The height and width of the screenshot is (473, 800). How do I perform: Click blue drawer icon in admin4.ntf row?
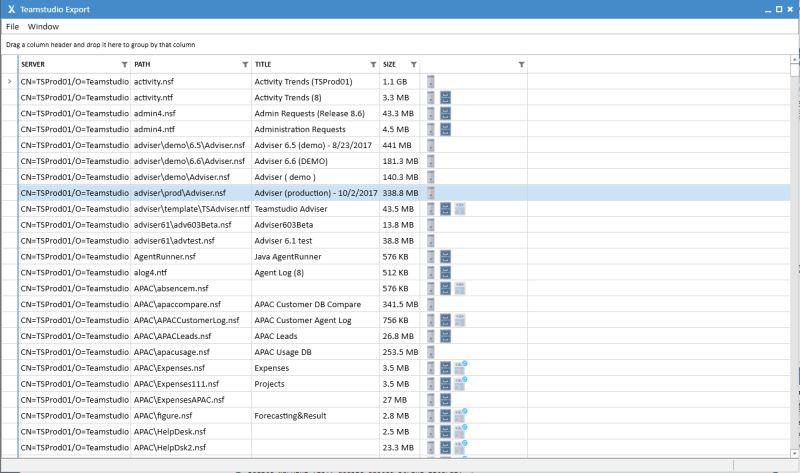tap(445, 129)
